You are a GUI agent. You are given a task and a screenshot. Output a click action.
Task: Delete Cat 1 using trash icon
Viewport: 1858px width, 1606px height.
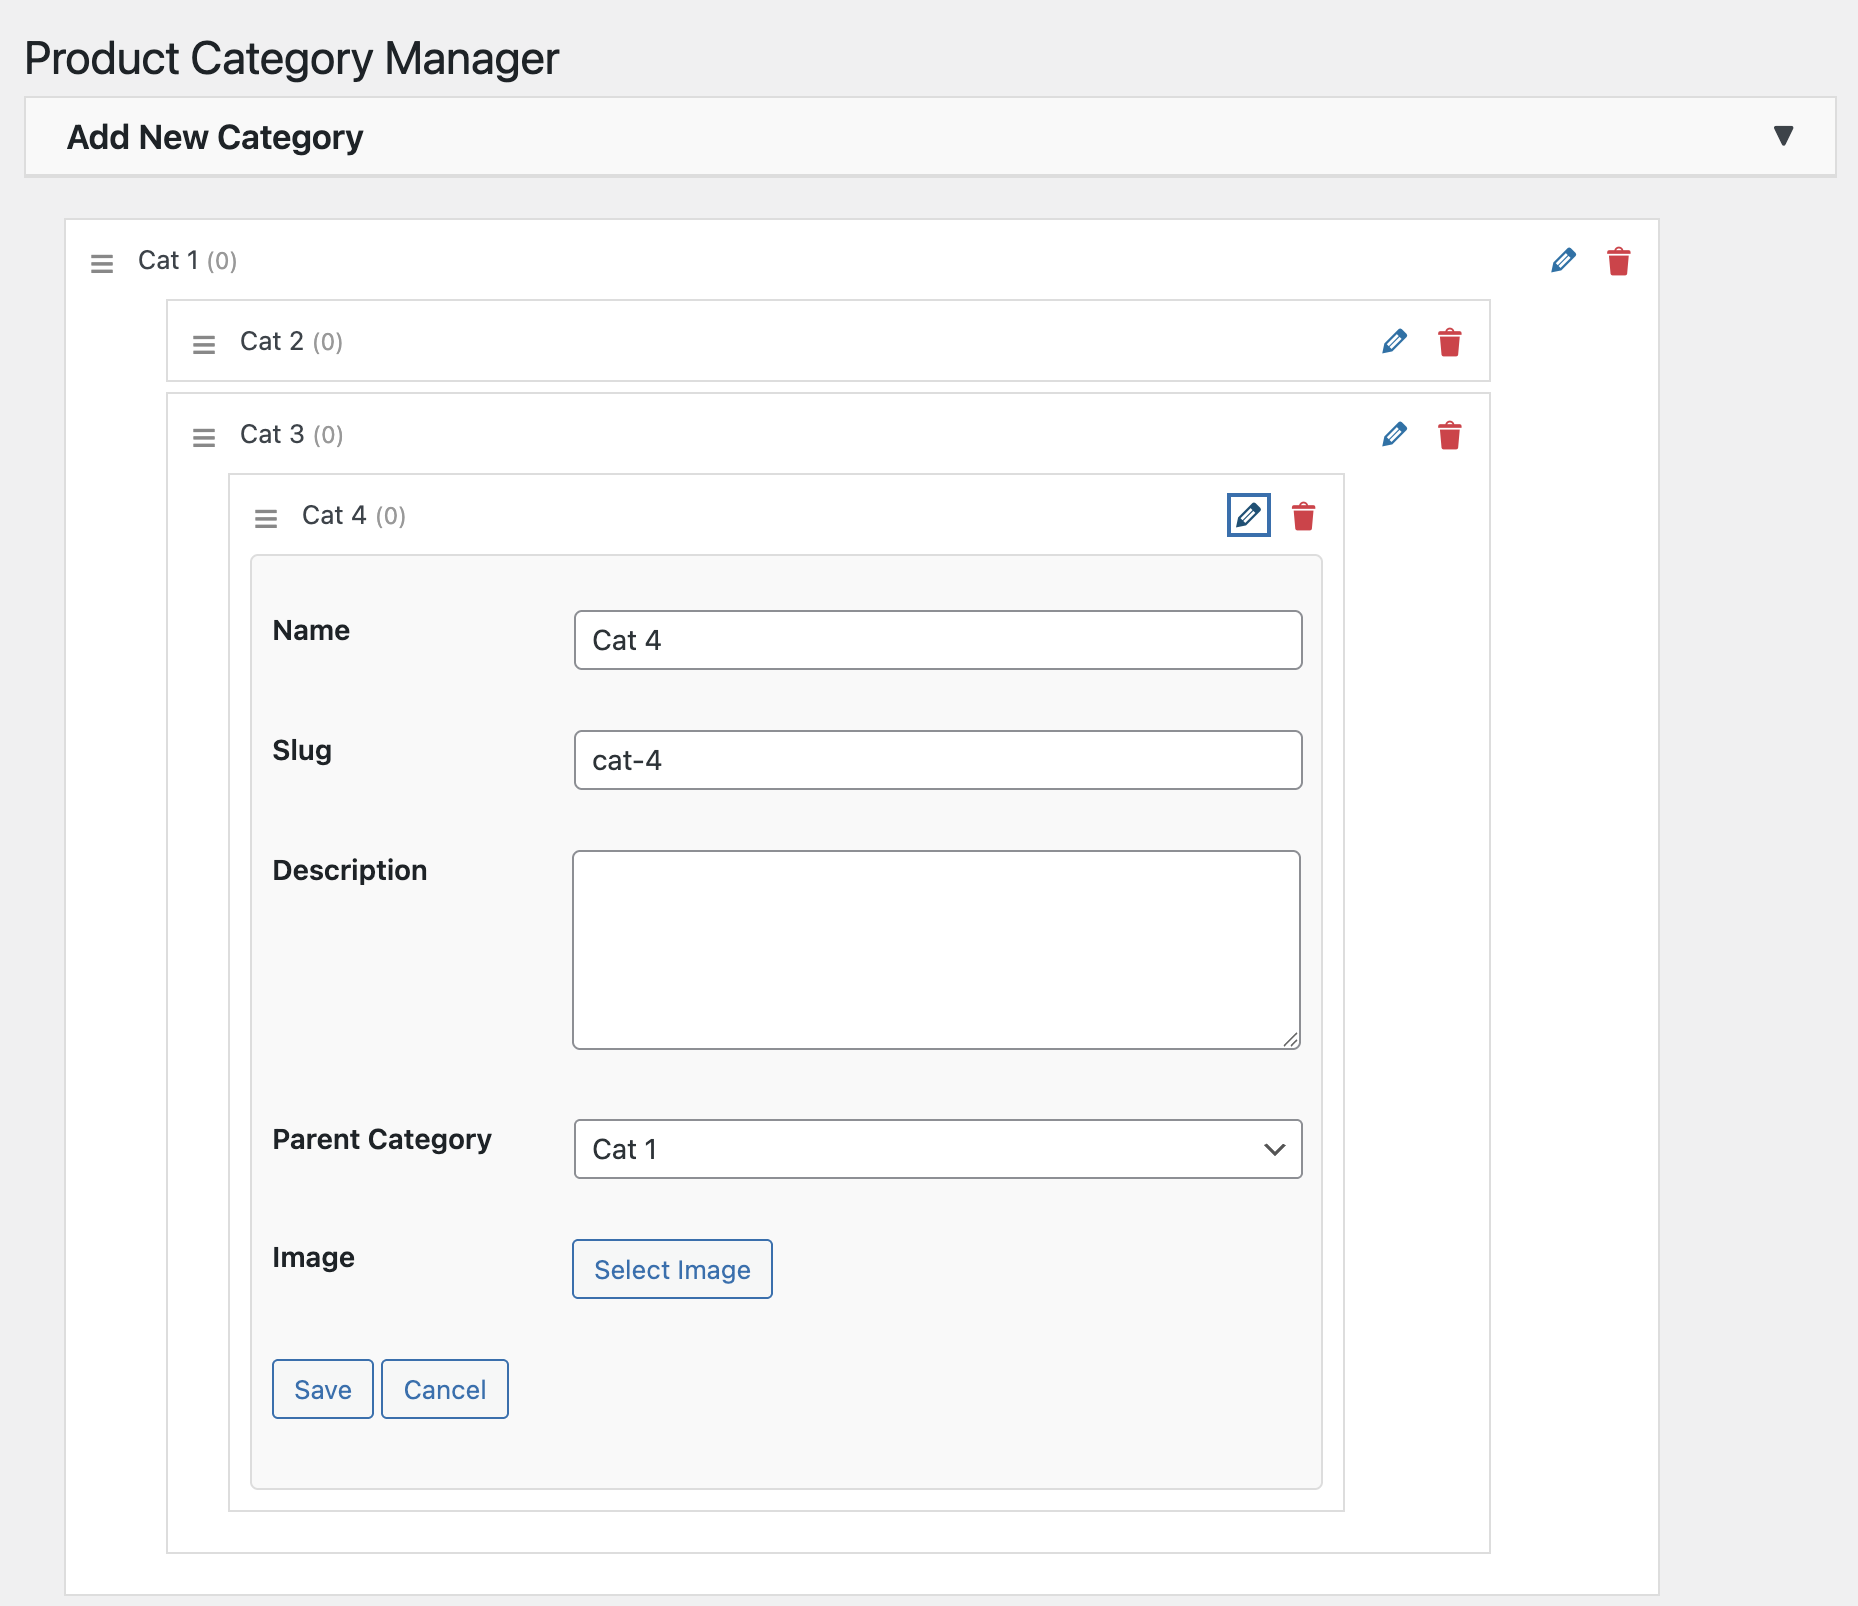1619,261
